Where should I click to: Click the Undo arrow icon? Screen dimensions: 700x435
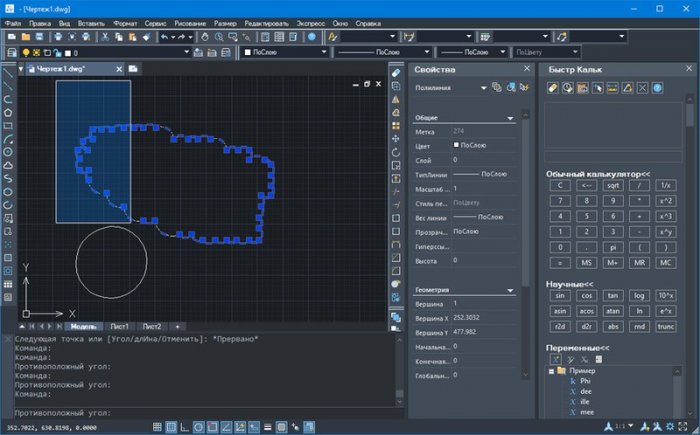[165, 36]
